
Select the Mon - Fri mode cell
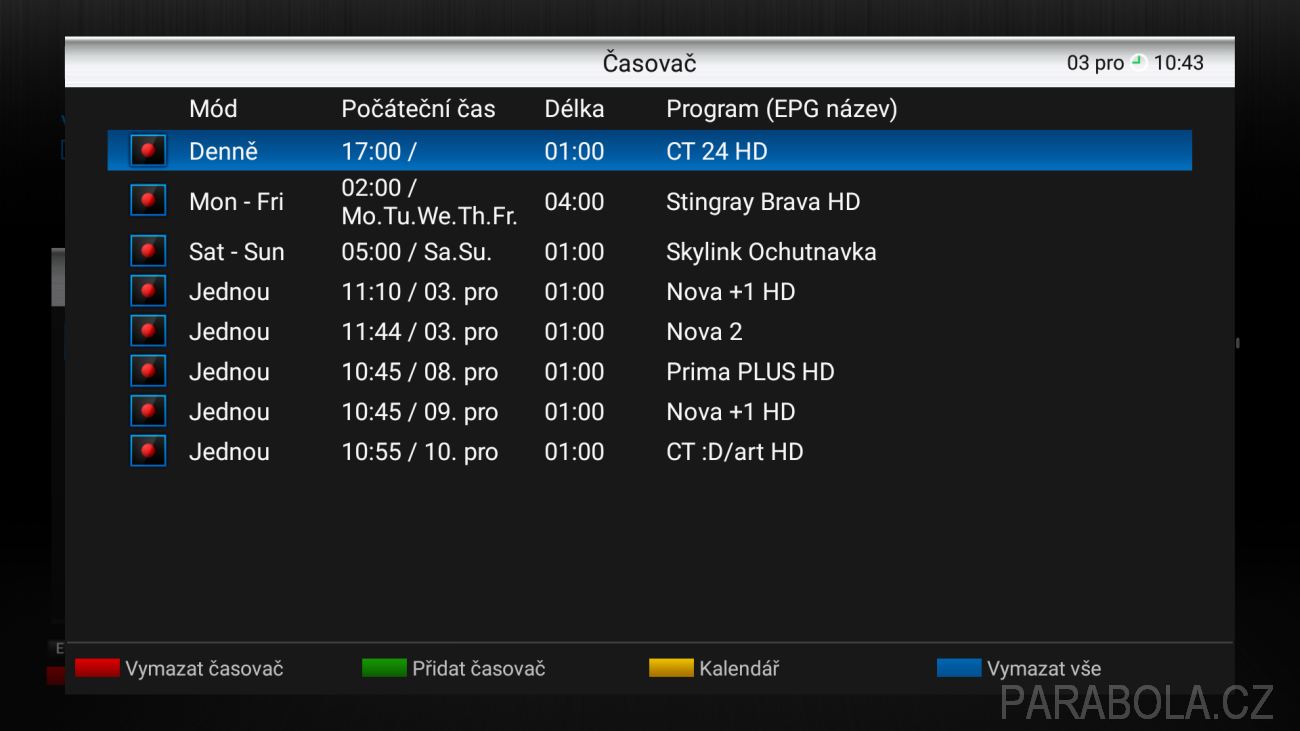pos(236,201)
